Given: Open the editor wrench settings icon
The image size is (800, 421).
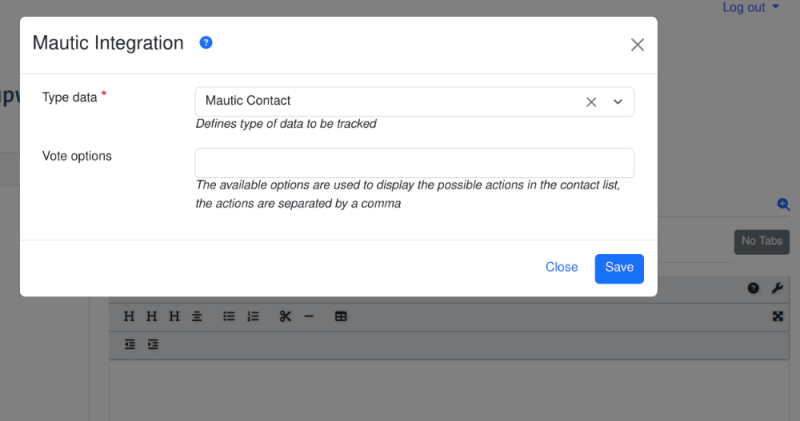Looking at the screenshot, I should (777, 288).
